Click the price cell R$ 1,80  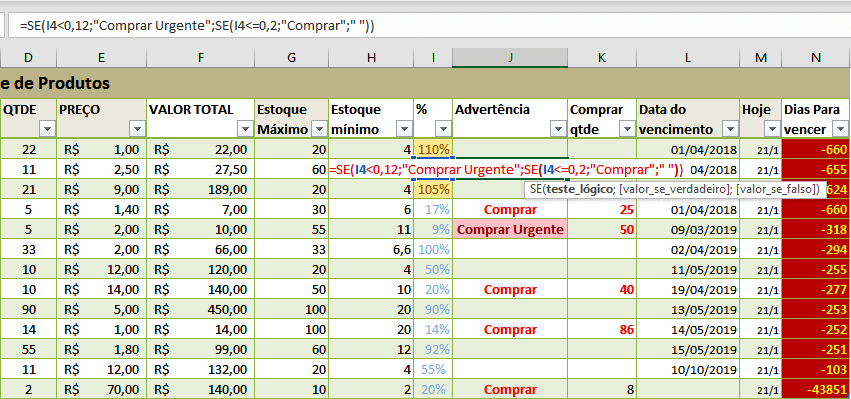(101, 350)
